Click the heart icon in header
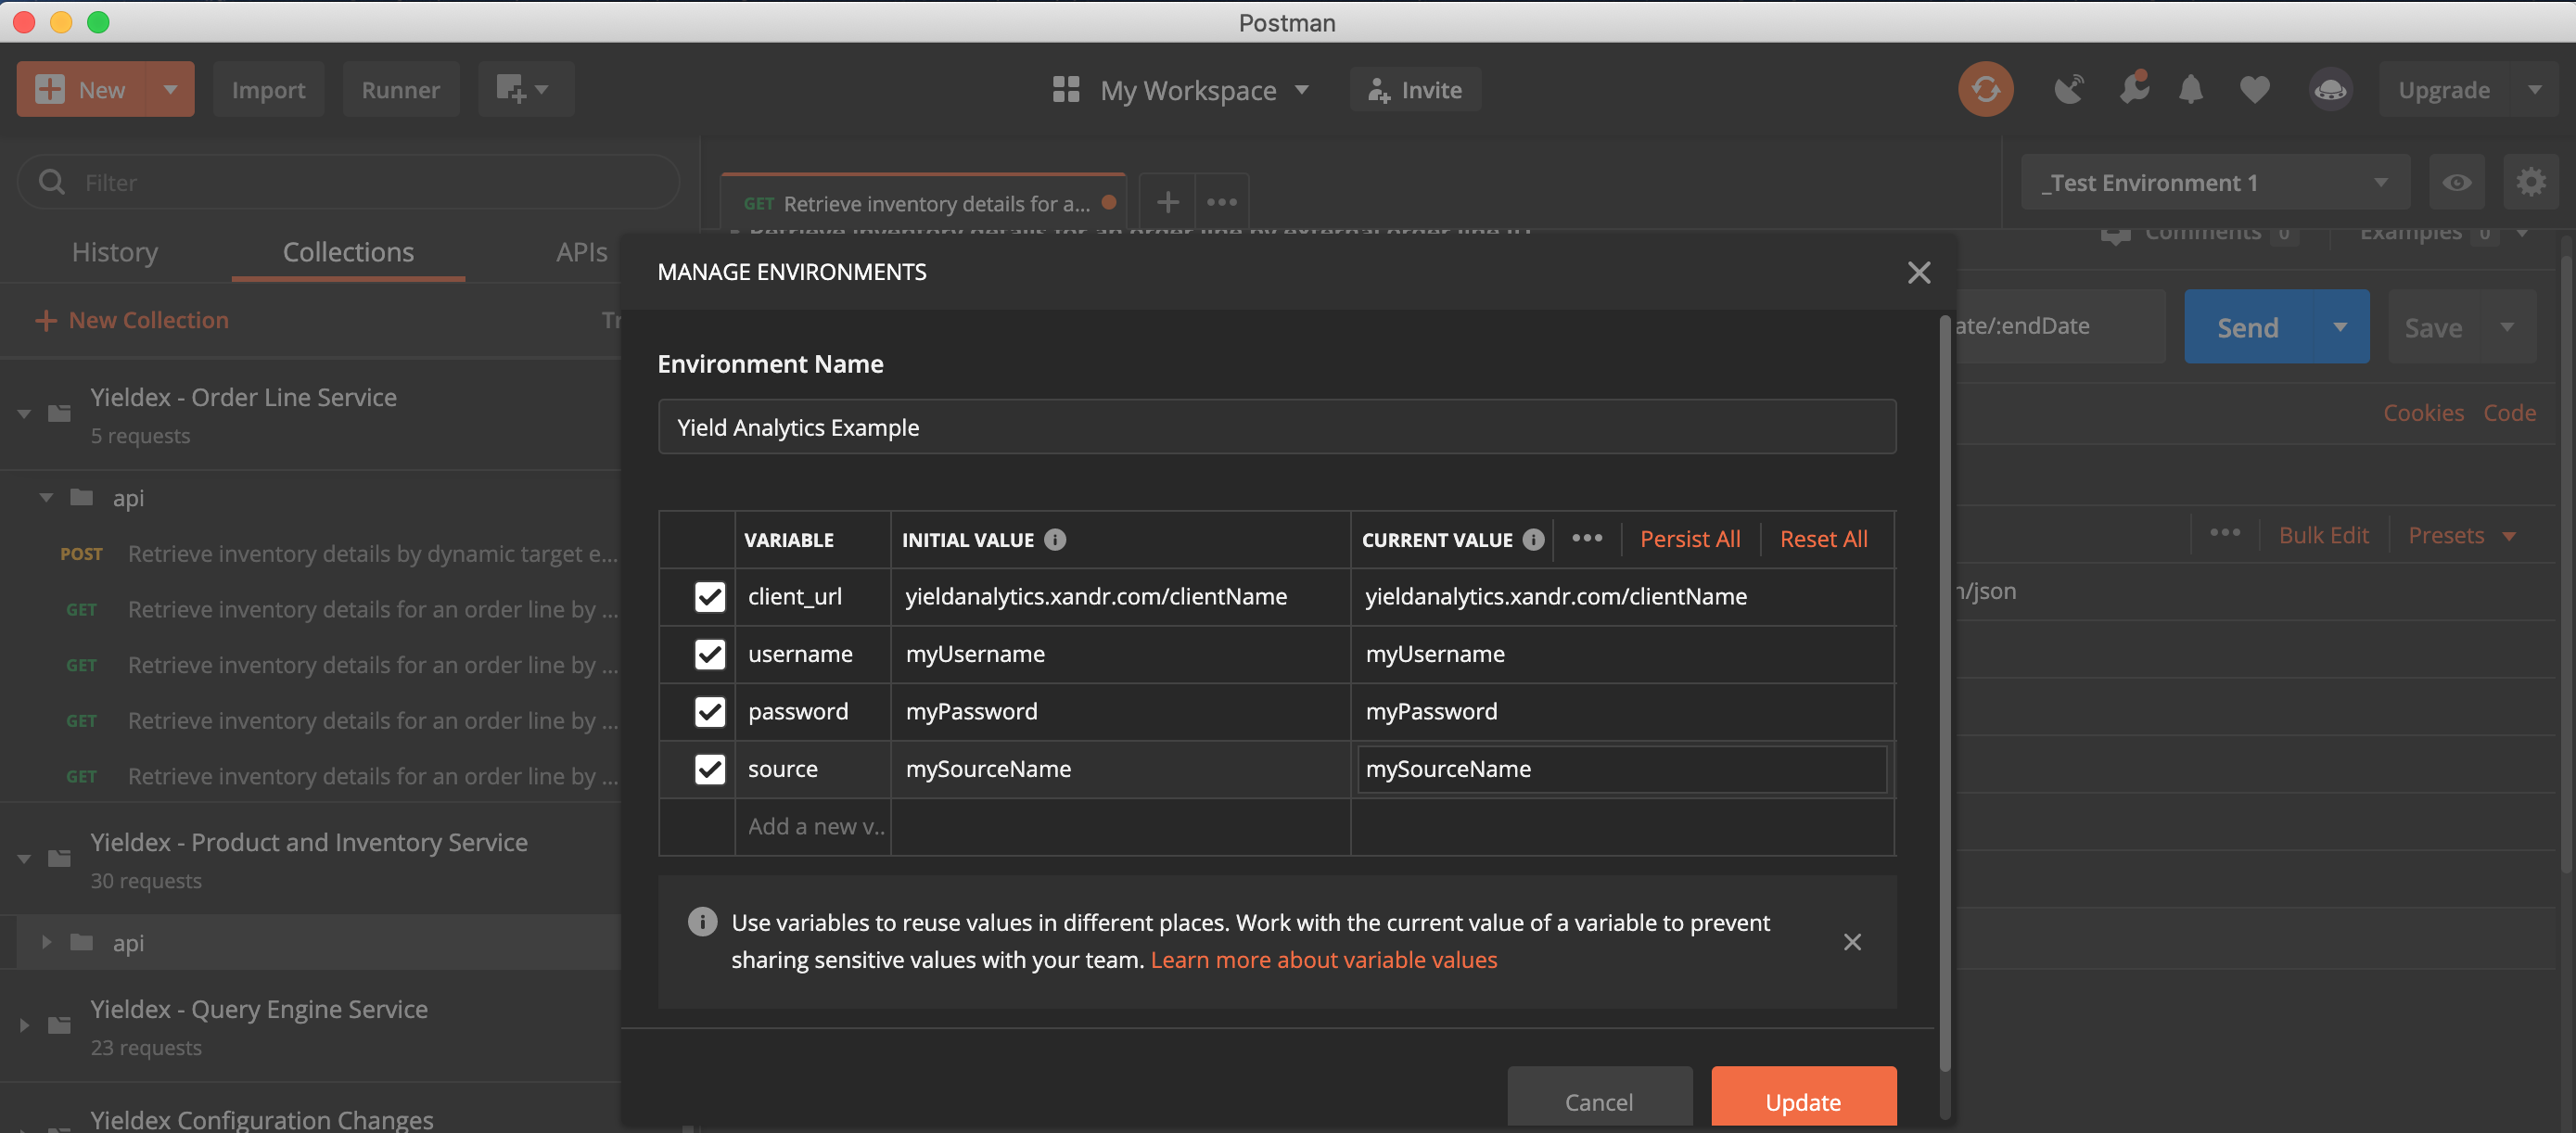Image resolution: width=2576 pixels, height=1133 pixels. [x=2254, y=90]
